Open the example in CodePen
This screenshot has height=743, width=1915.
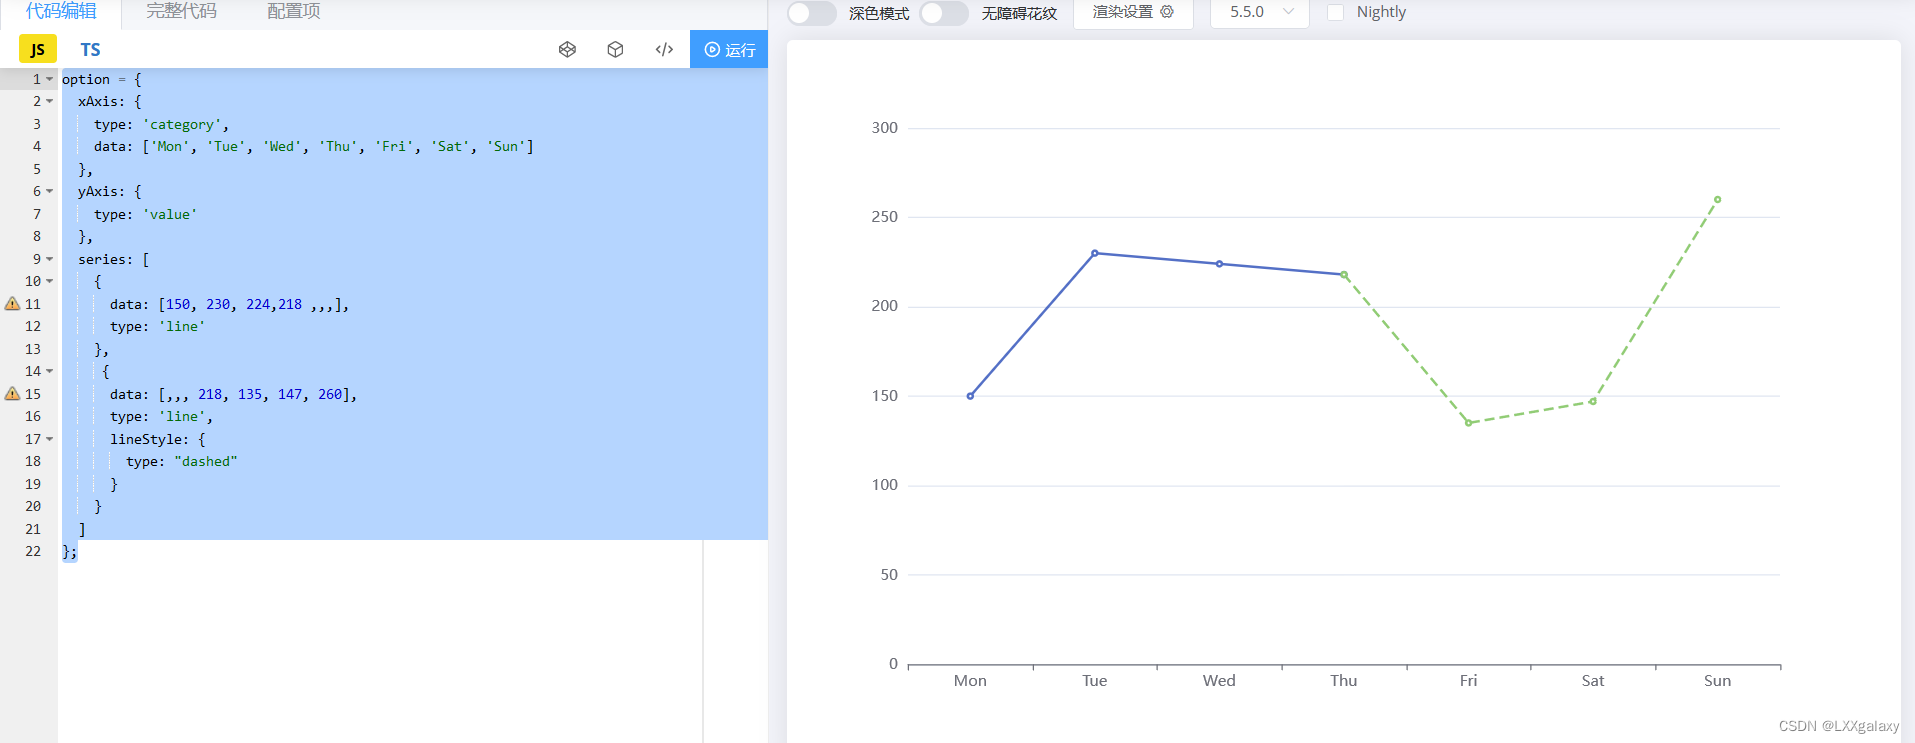(x=567, y=49)
